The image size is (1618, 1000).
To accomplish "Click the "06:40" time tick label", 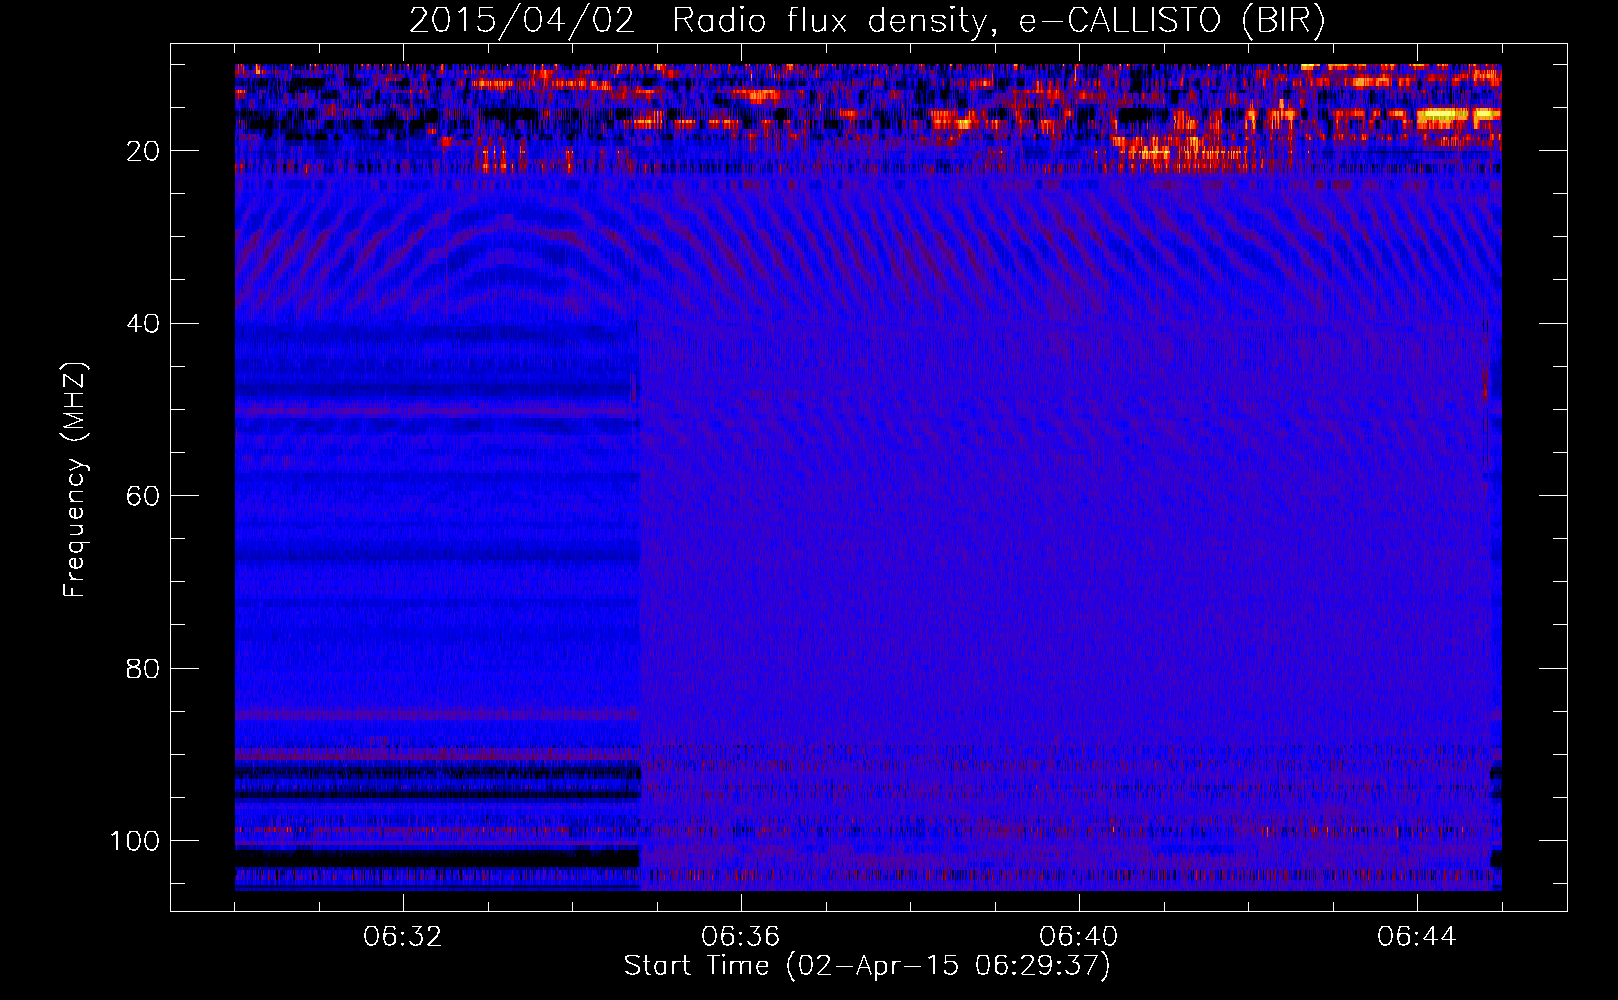I will click(1078, 937).
